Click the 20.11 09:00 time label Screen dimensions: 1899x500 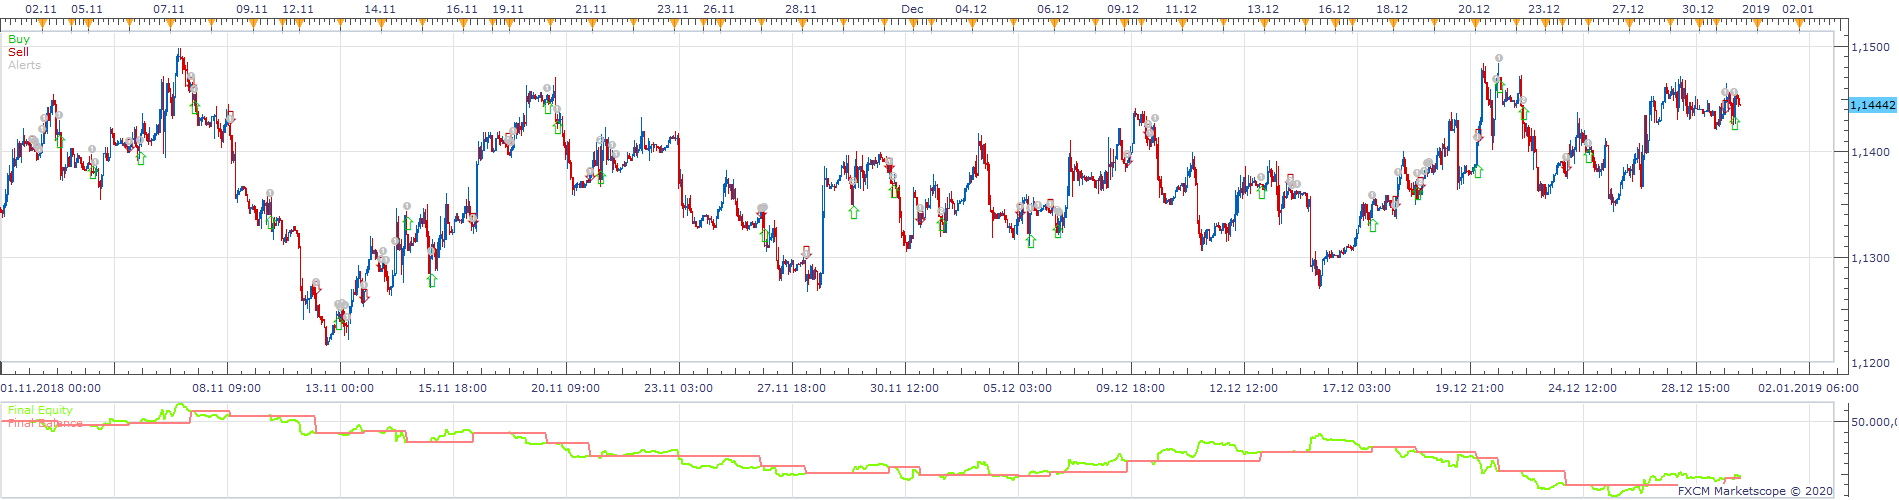click(x=566, y=388)
